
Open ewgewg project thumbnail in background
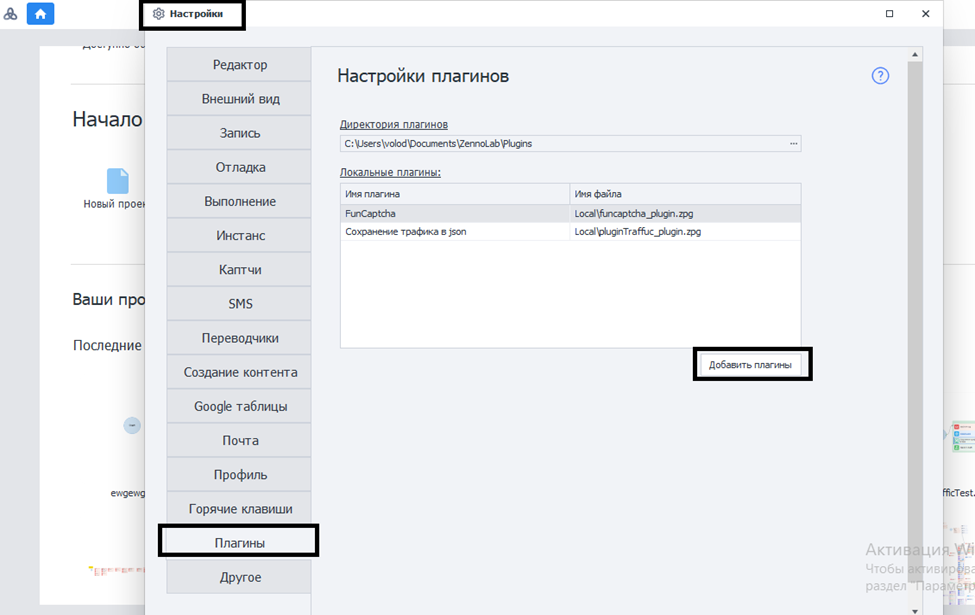(x=131, y=425)
